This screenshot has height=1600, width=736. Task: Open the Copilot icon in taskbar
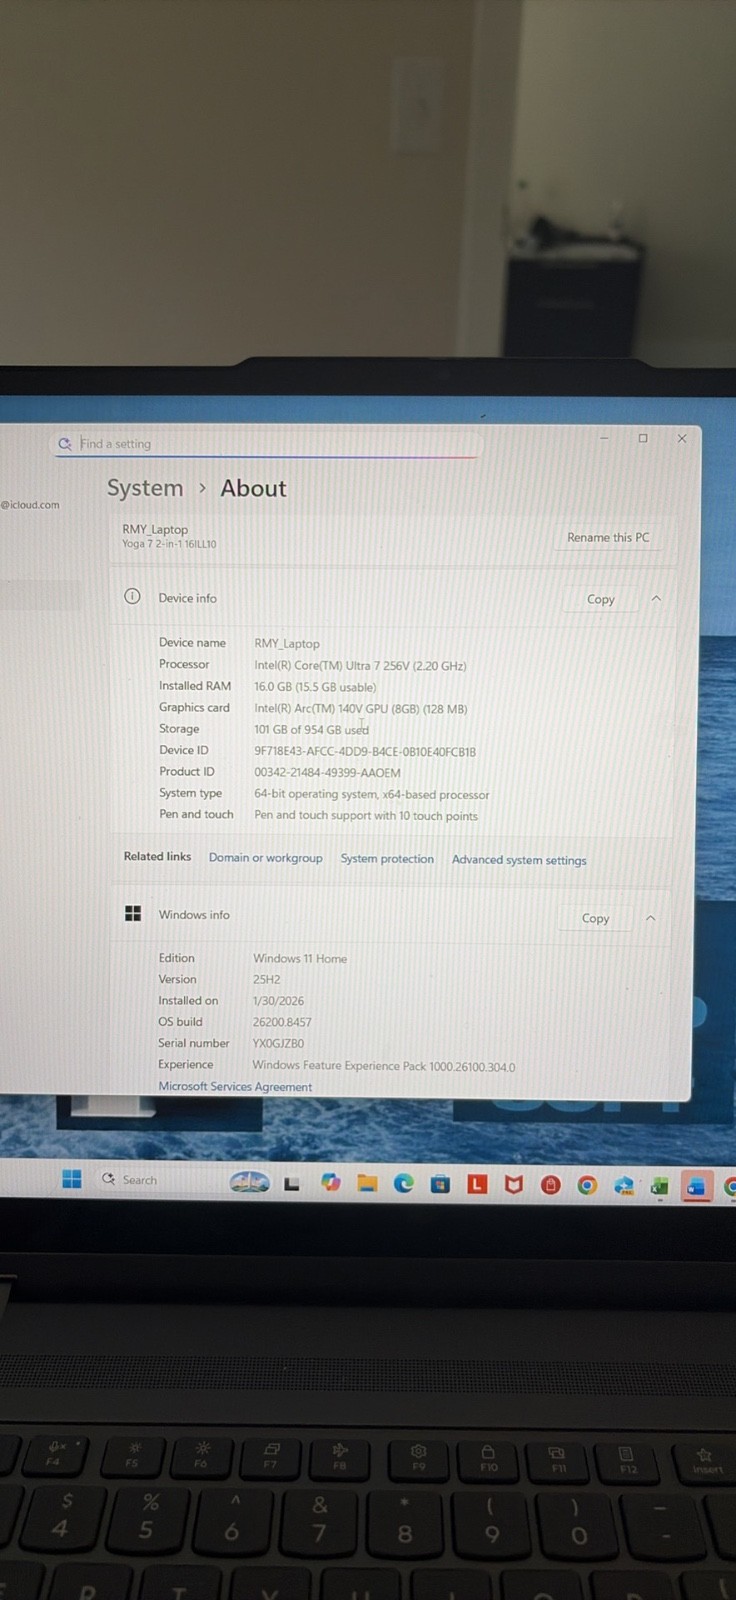(x=331, y=1183)
